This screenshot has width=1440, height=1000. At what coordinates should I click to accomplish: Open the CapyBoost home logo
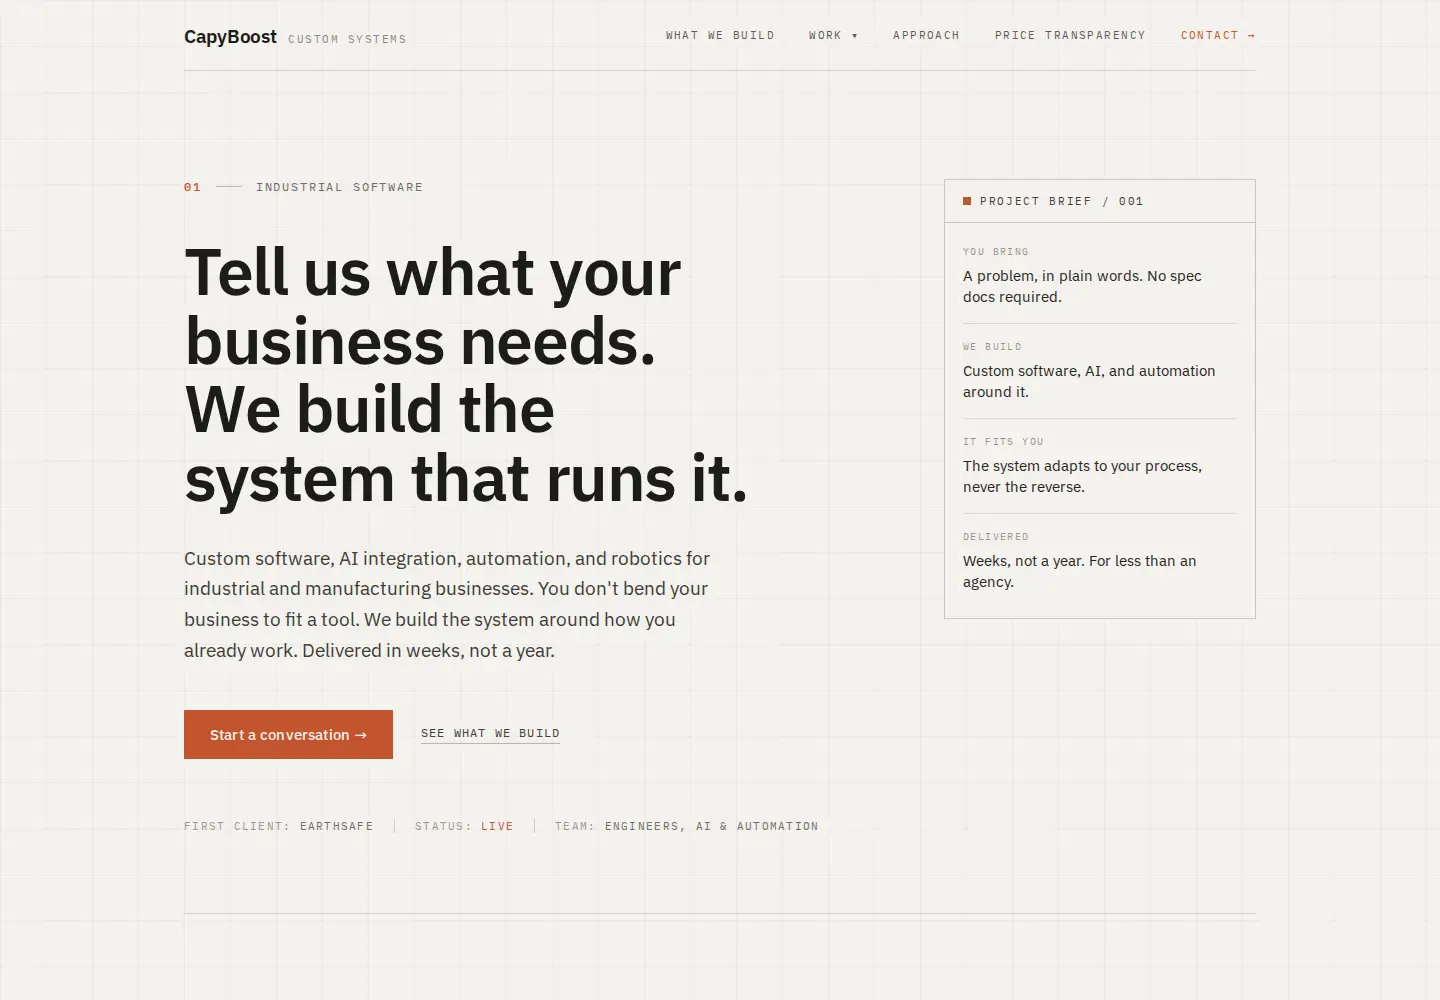tap(230, 37)
